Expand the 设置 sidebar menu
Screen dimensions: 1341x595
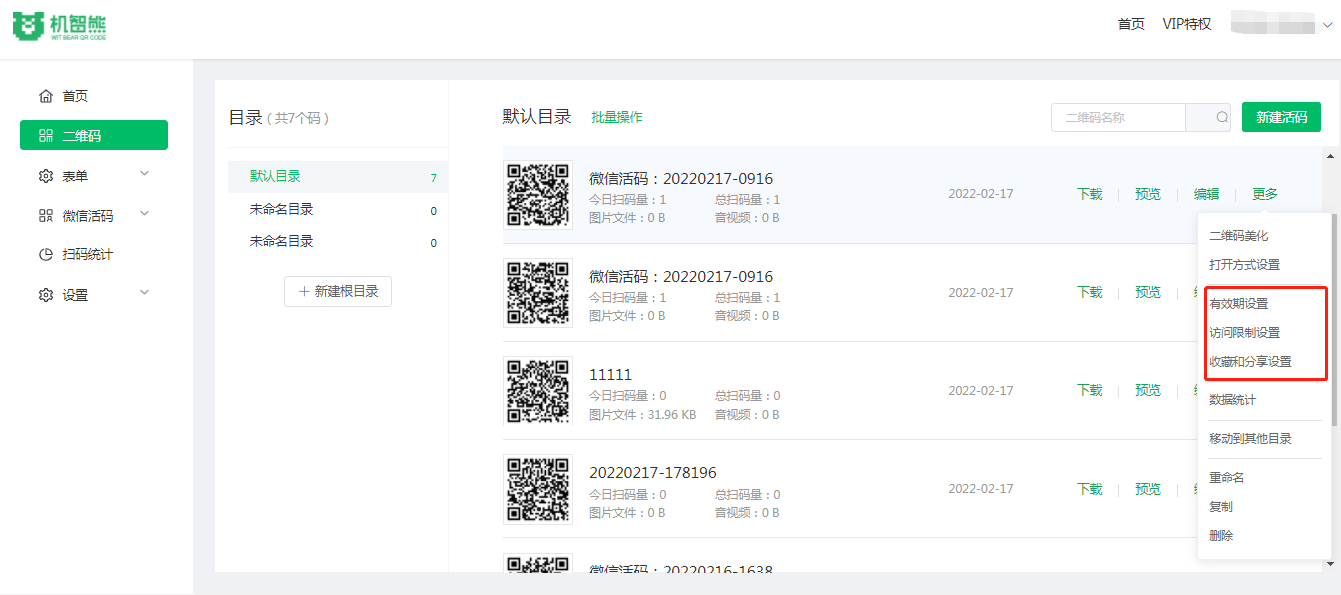click(93, 295)
